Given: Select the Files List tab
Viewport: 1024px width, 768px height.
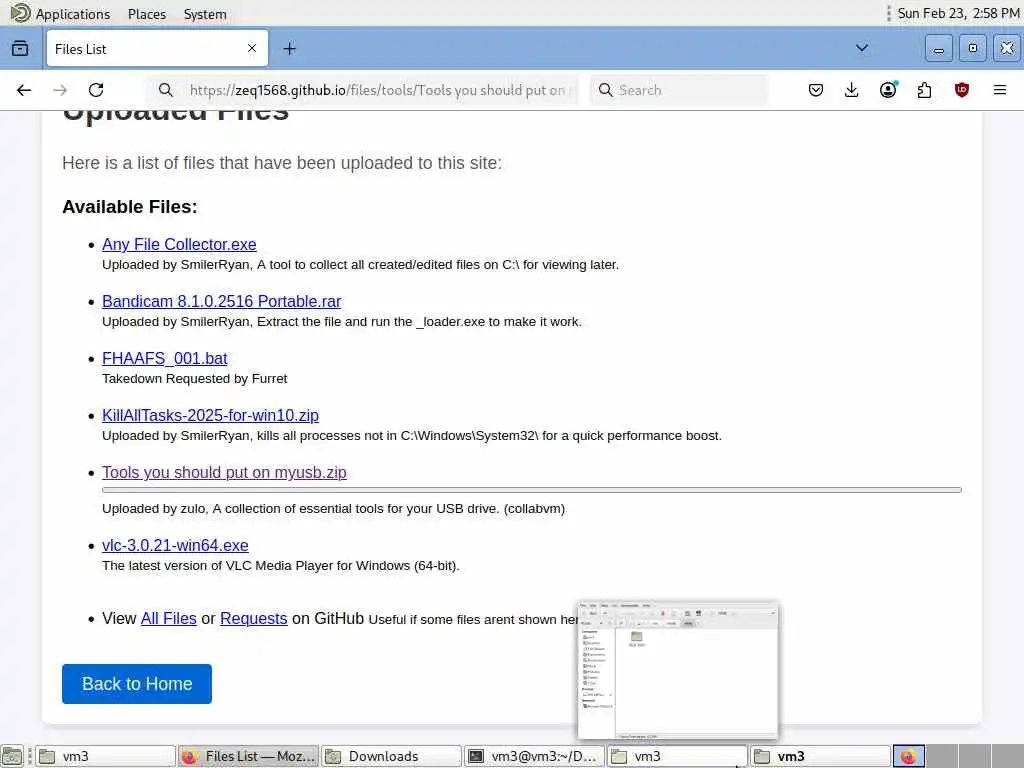Looking at the screenshot, I should pos(157,48).
